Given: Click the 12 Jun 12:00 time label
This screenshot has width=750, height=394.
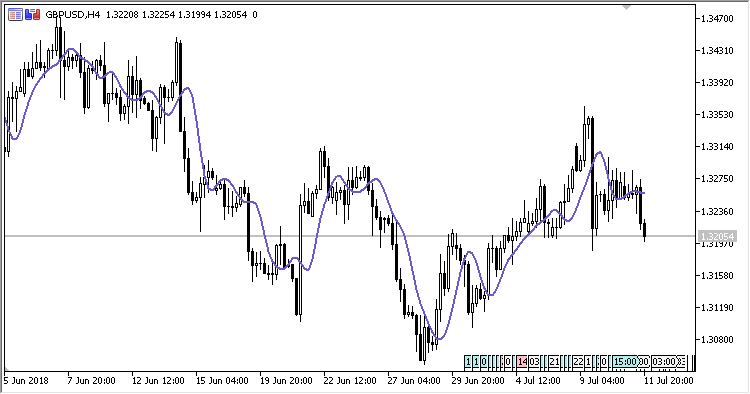Looking at the screenshot, I should 158,381.
